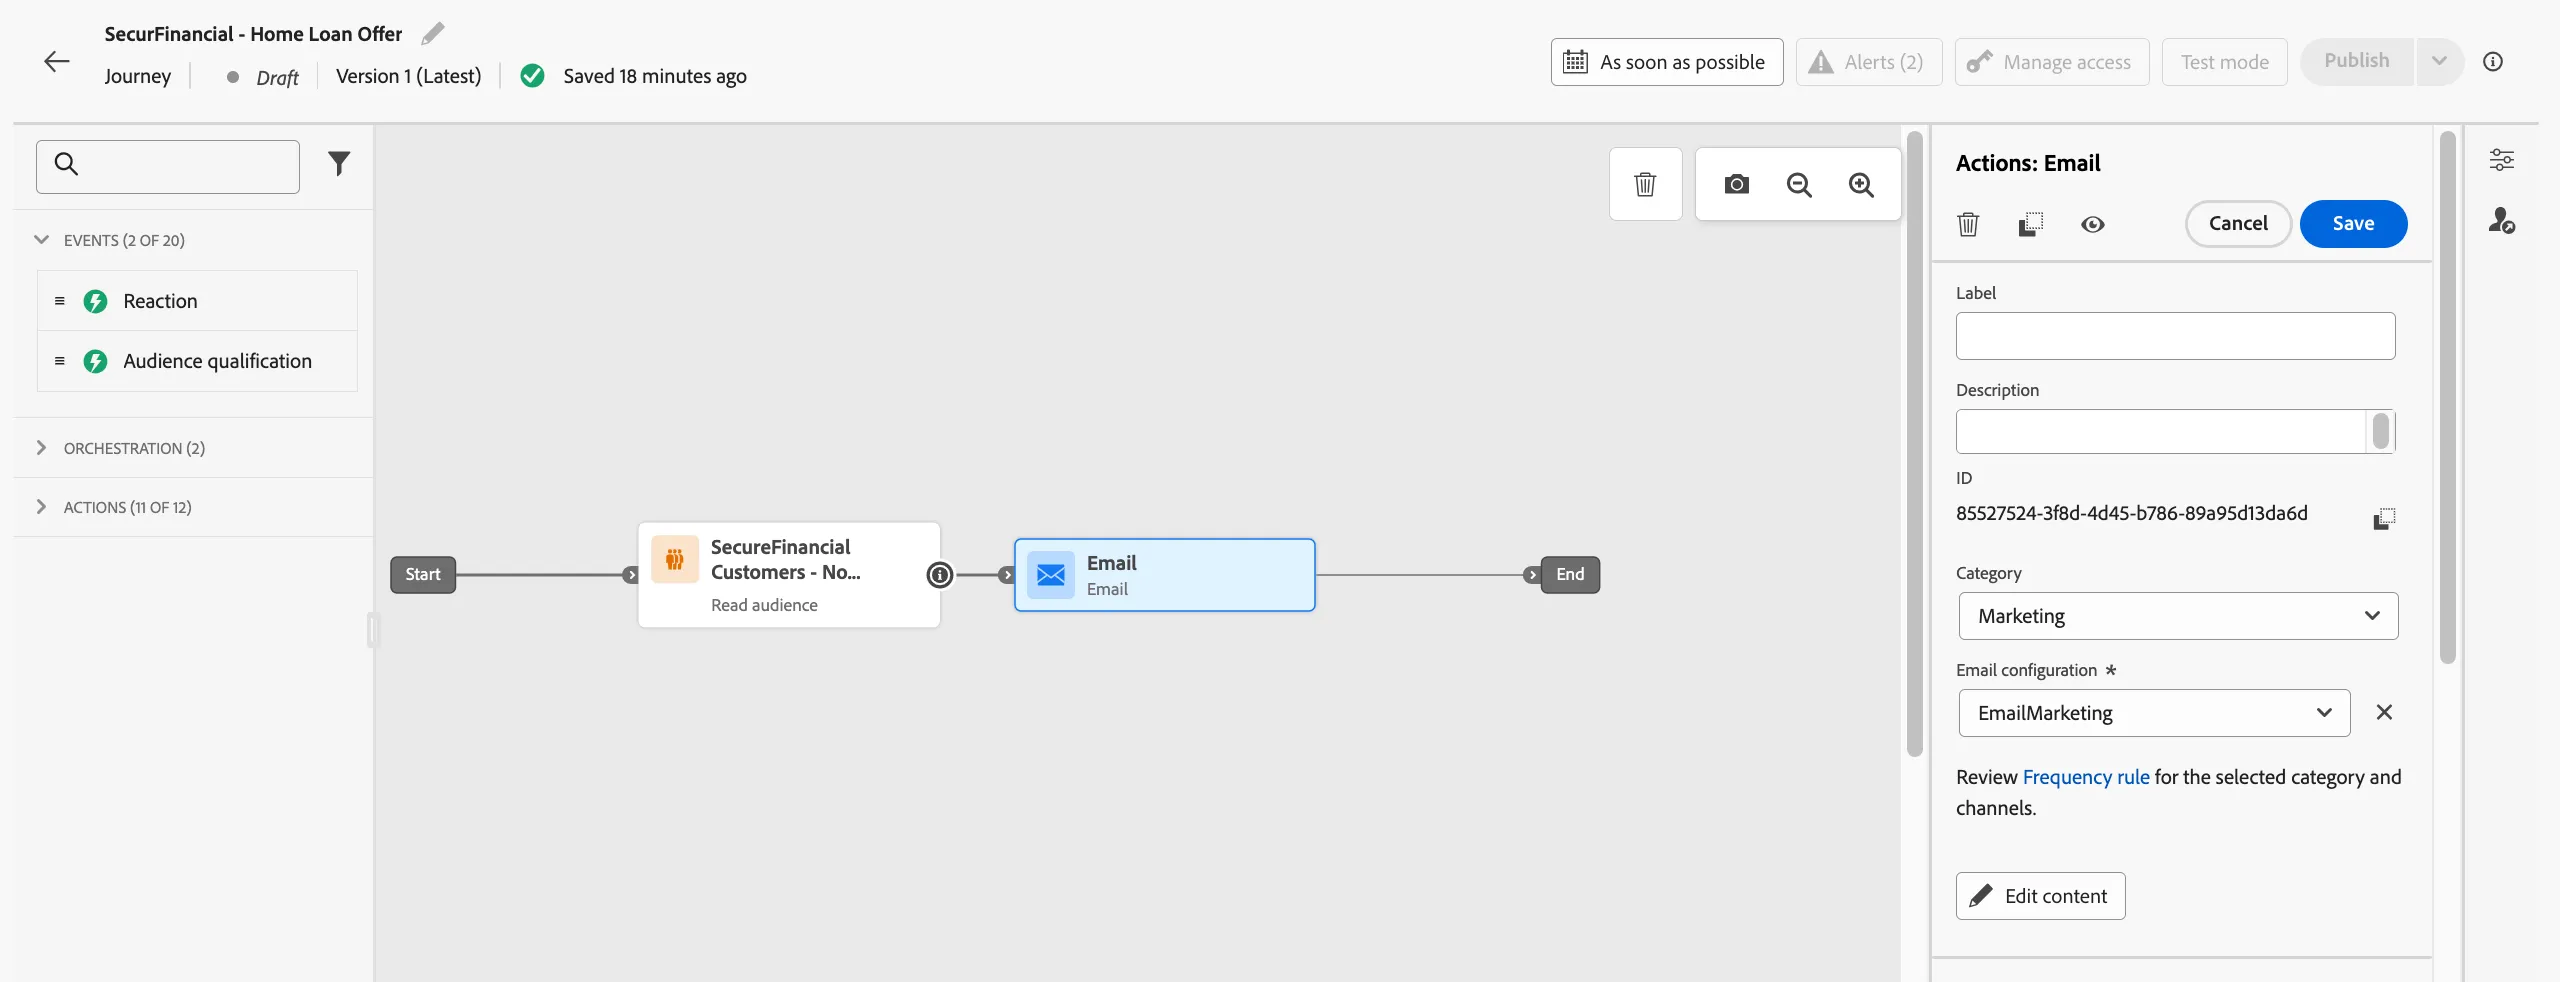
Task: Duplicate the Email action with the copy icon
Action: point(2031,224)
